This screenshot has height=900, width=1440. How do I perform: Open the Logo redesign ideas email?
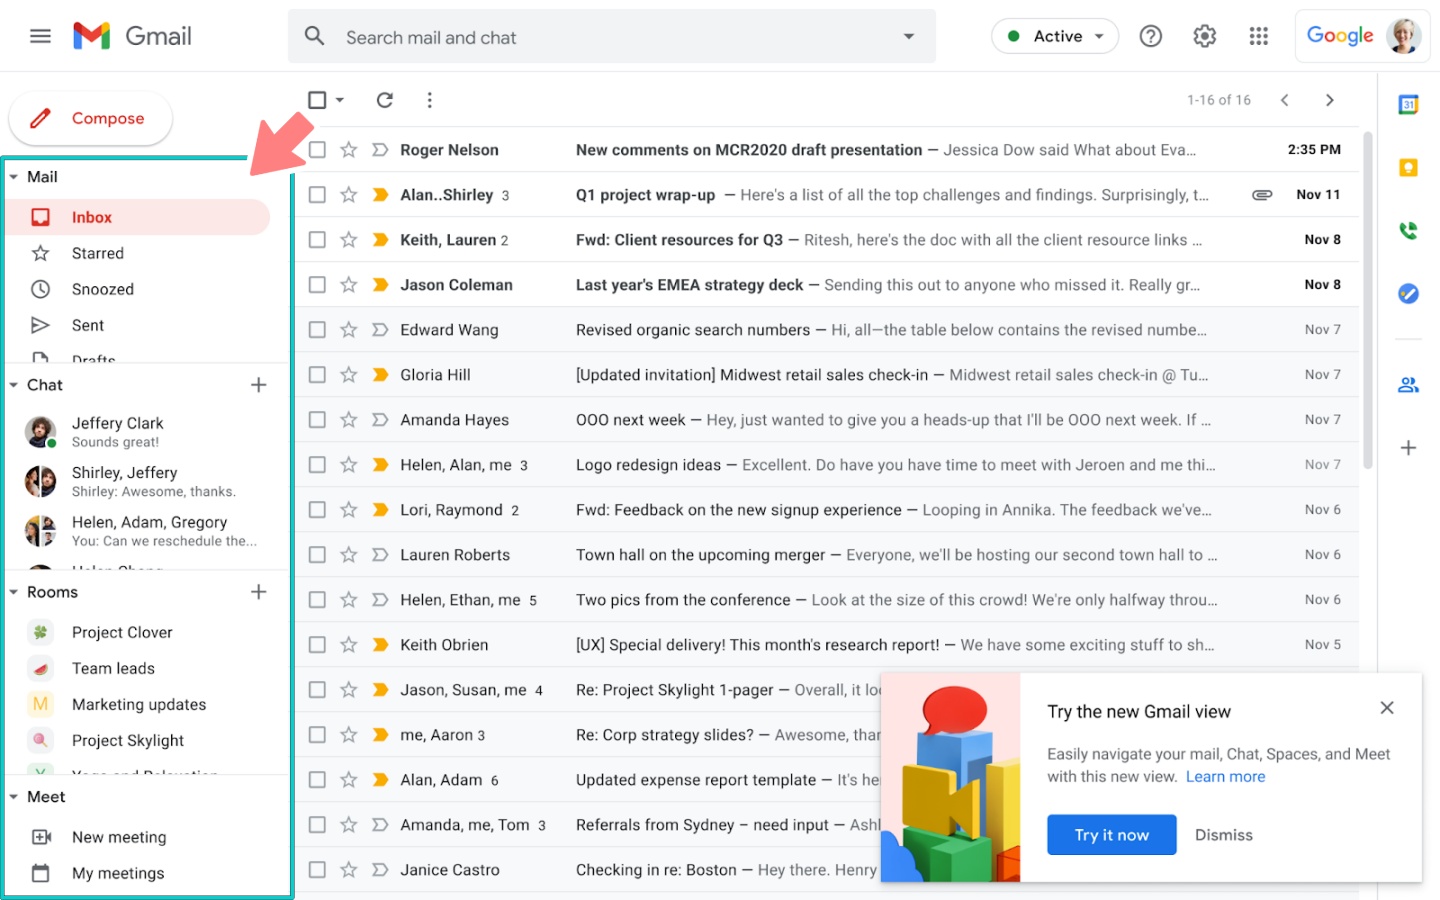coord(827,465)
